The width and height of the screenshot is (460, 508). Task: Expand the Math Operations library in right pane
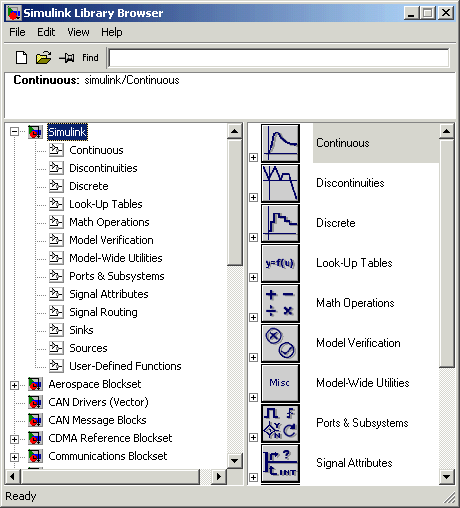[253, 317]
